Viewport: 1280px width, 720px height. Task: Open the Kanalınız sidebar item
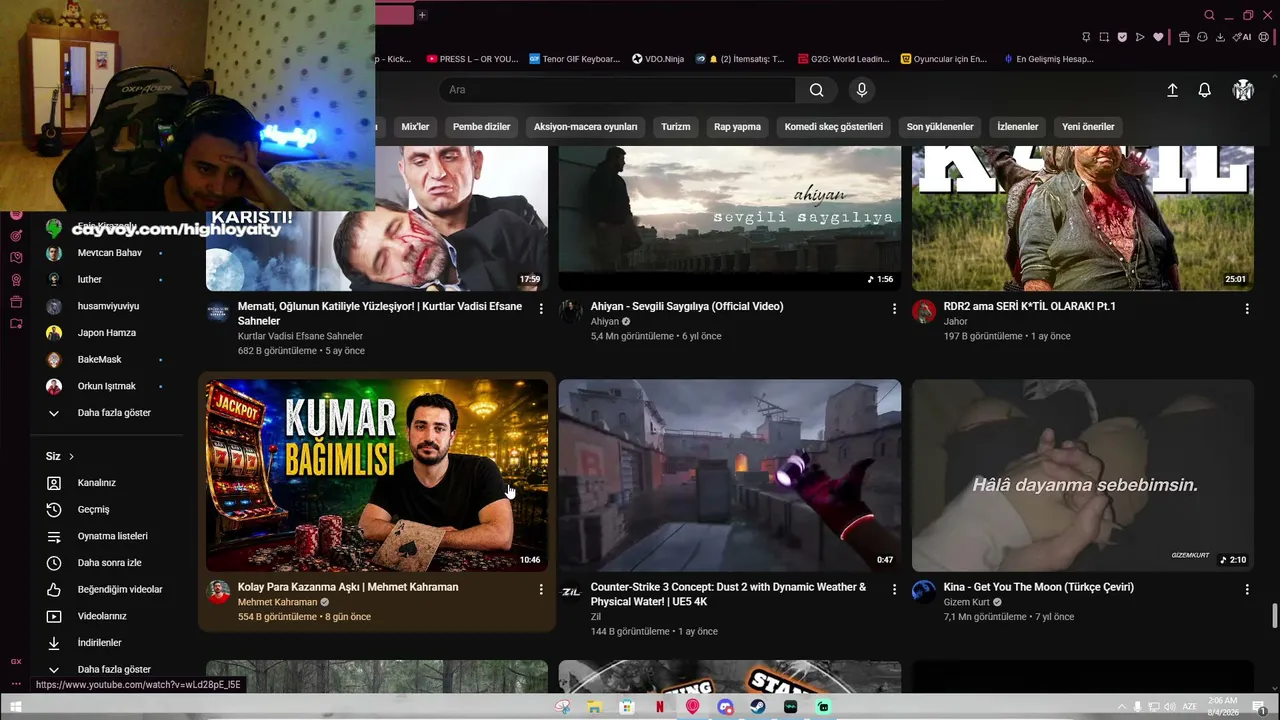97,483
